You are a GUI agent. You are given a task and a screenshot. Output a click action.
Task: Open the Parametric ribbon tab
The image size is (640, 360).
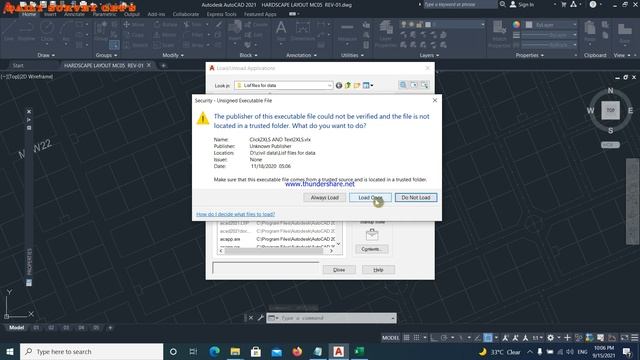(104, 14)
